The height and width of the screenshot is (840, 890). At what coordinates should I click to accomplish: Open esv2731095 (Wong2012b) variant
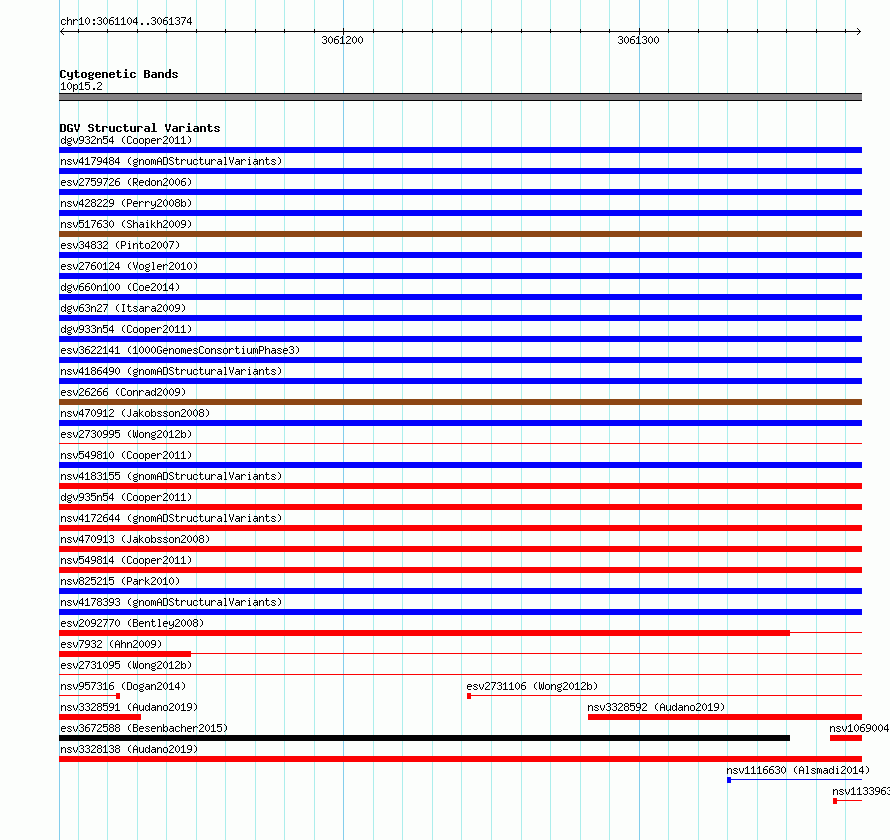click(x=126, y=665)
